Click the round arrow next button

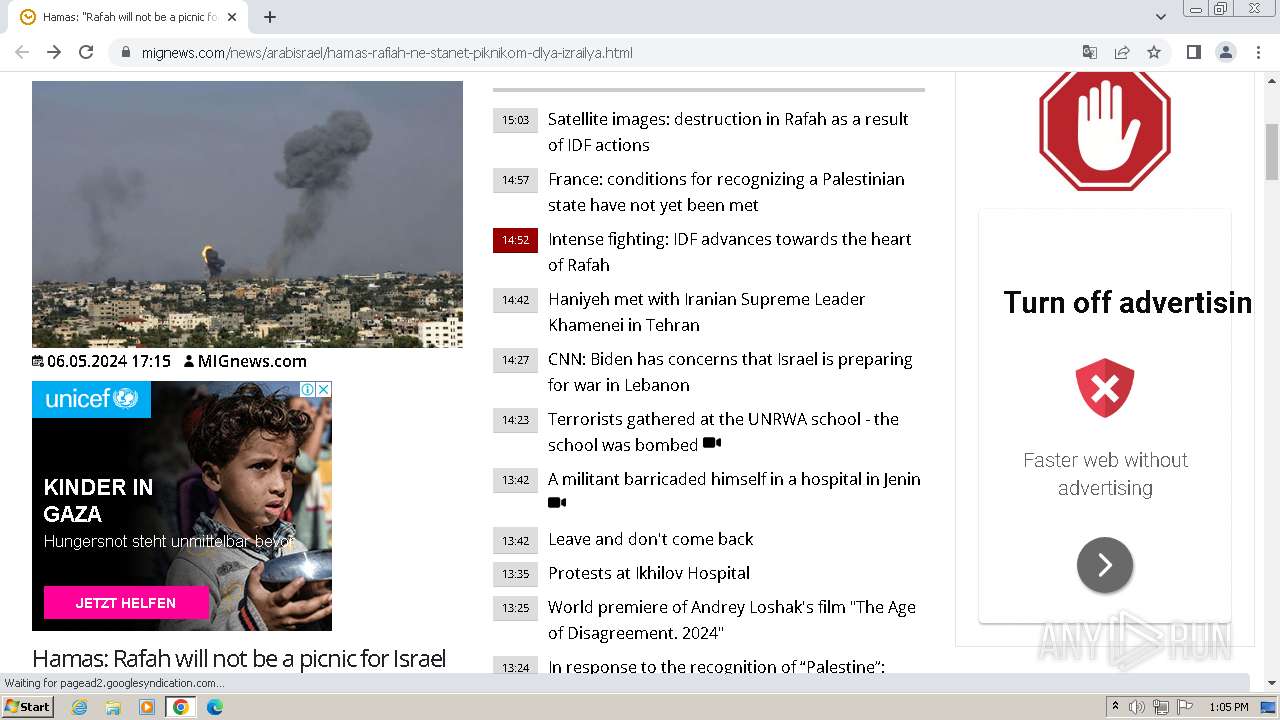click(x=1105, y=566)
